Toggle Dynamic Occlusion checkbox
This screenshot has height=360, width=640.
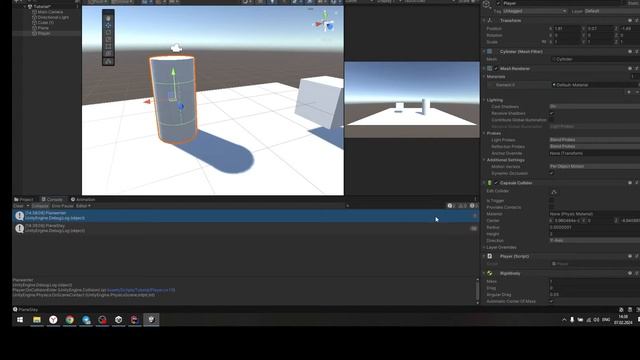(552, 173)
